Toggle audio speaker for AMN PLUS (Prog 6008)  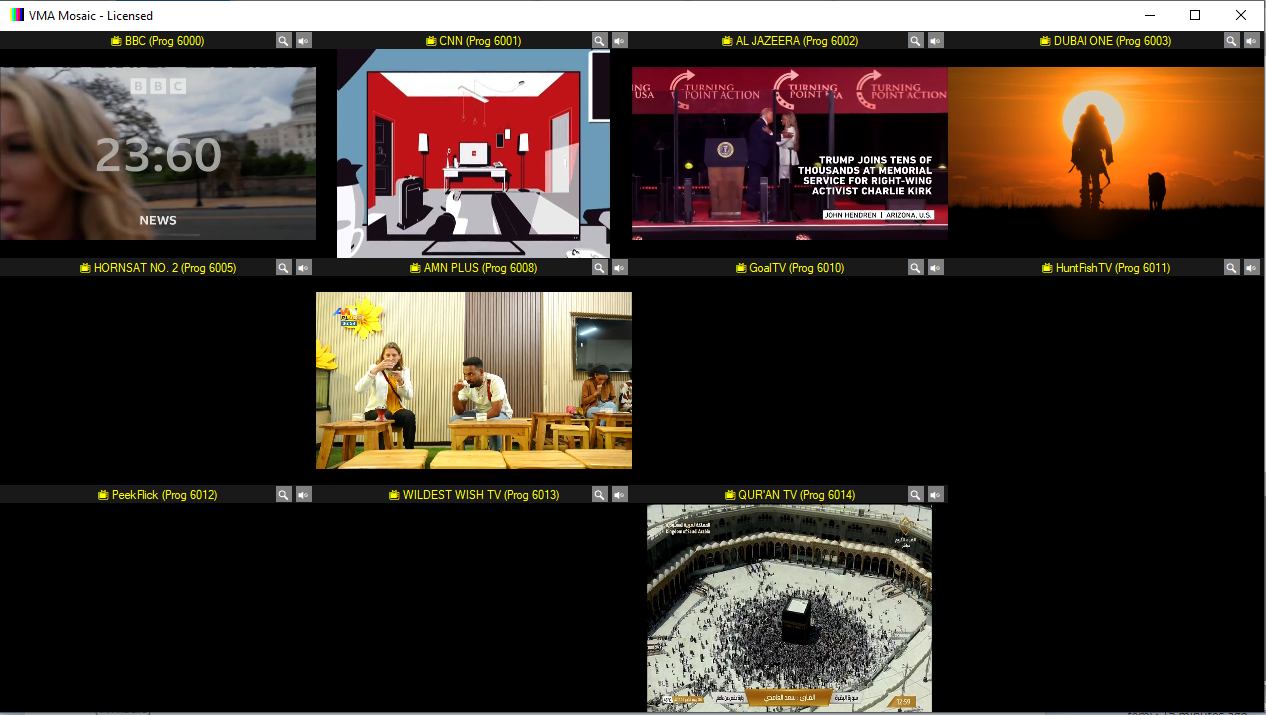[620, 268]
